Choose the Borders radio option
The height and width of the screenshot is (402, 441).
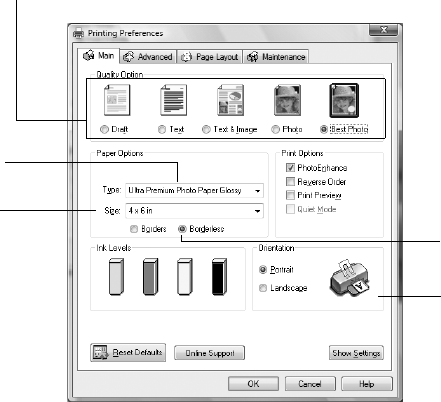(x=134, y=229)
